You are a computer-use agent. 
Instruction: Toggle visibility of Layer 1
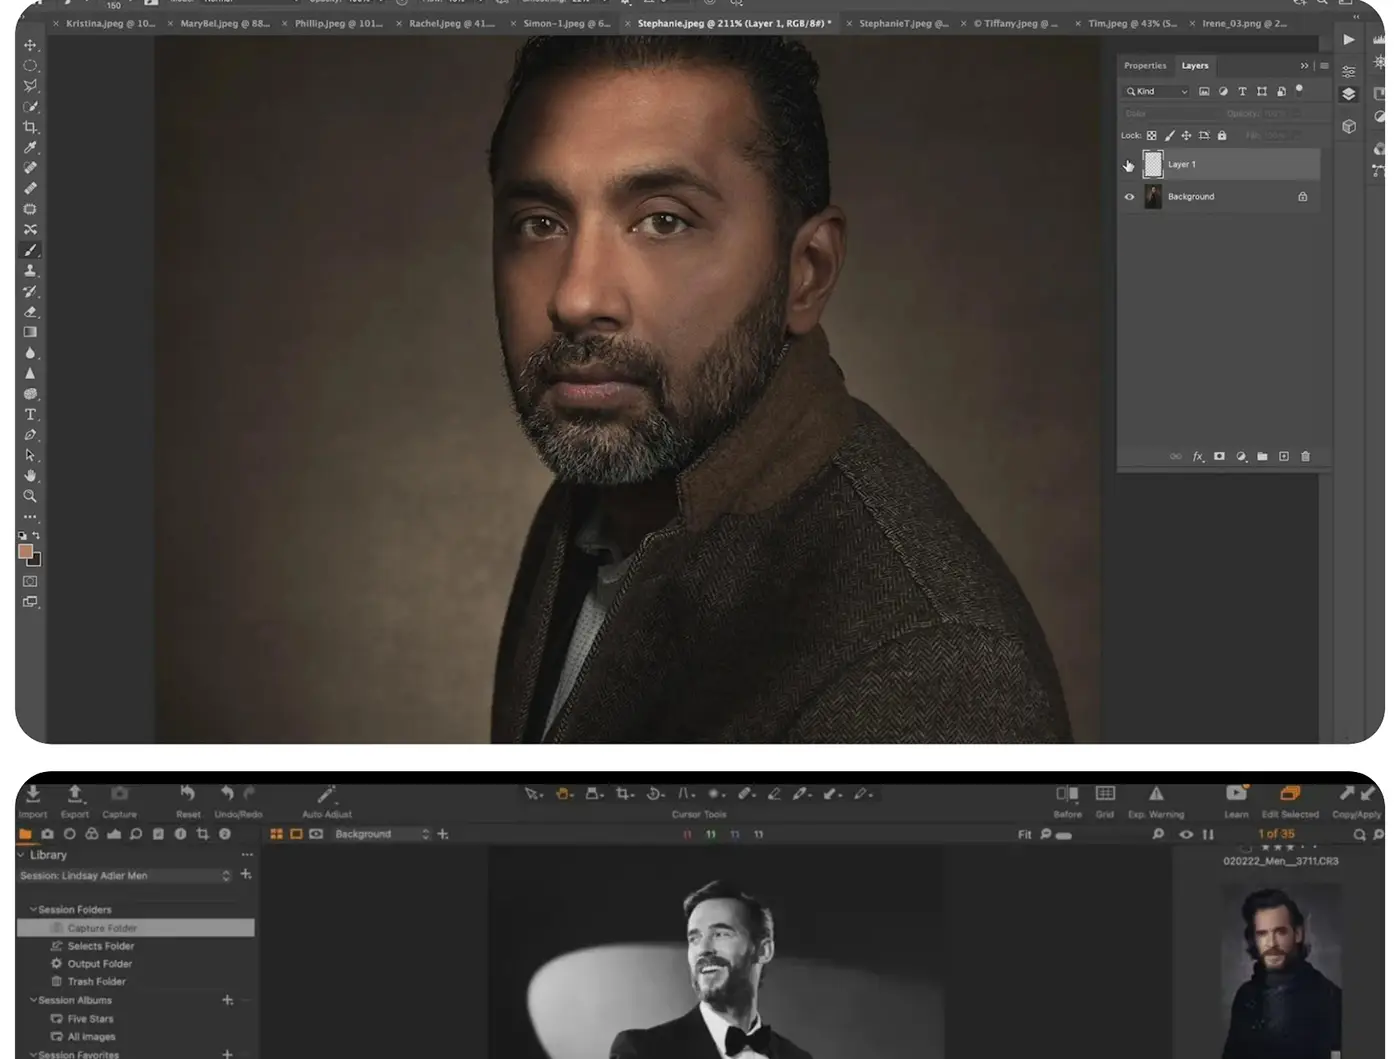tap(1129, 164)
